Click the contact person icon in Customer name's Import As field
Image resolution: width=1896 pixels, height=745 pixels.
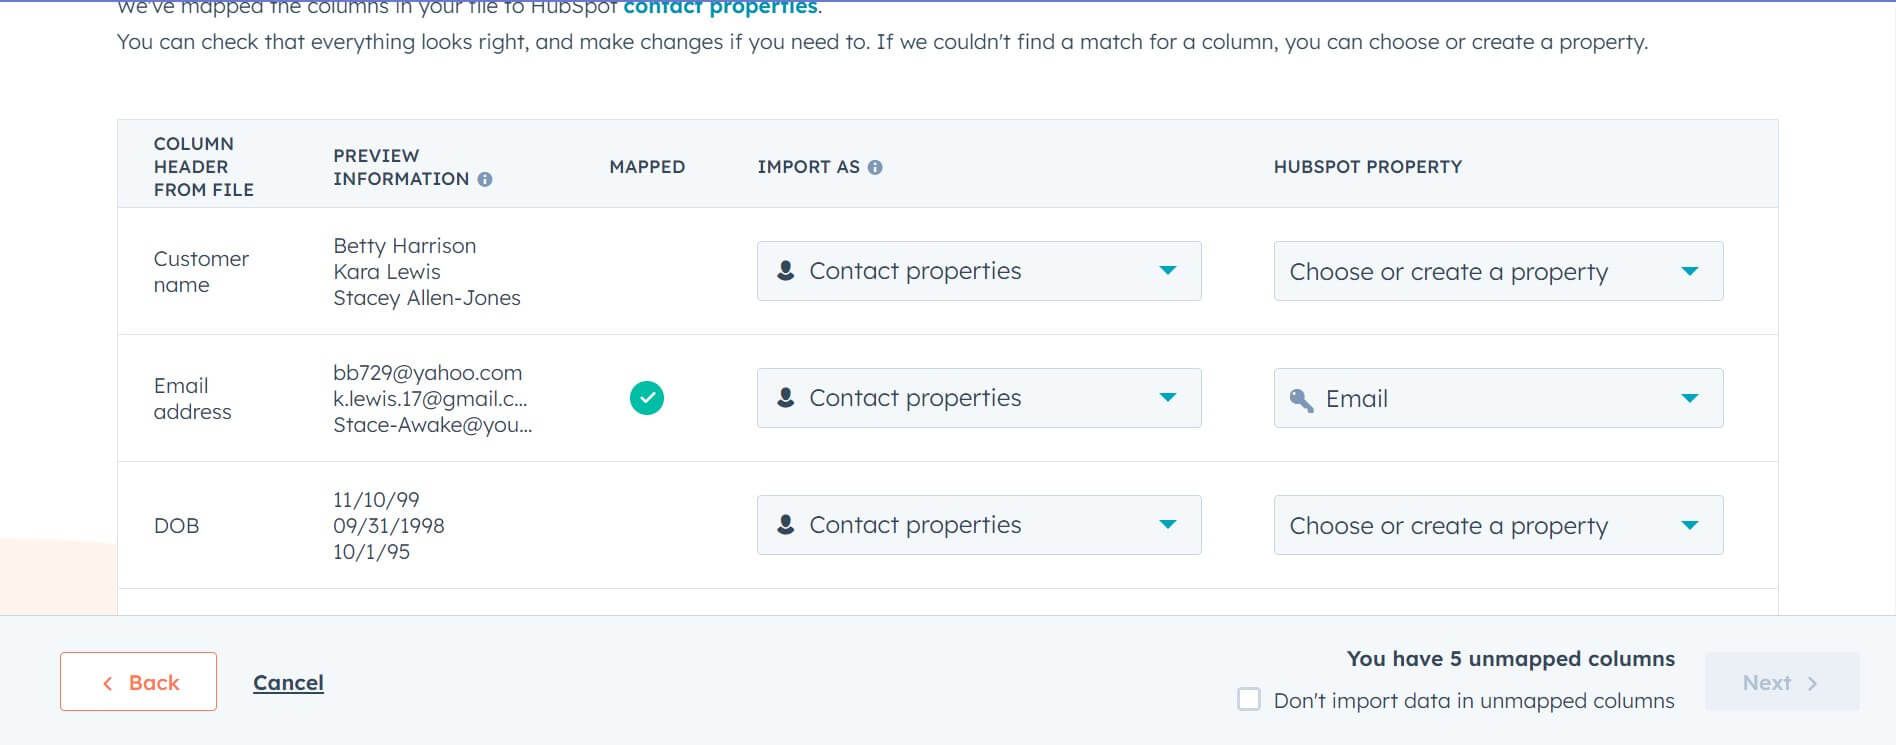[784, 270]
